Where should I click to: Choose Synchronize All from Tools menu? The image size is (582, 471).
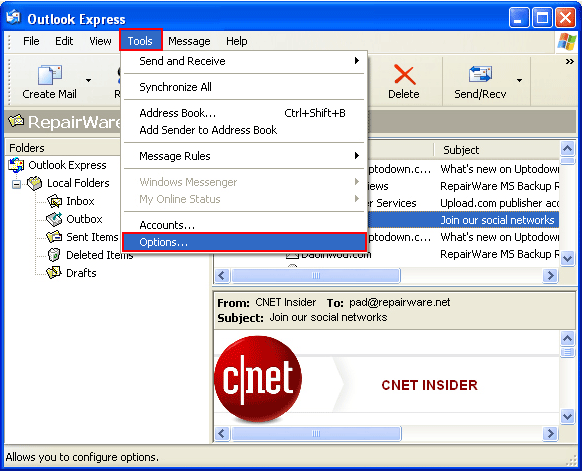click(245, 87)
